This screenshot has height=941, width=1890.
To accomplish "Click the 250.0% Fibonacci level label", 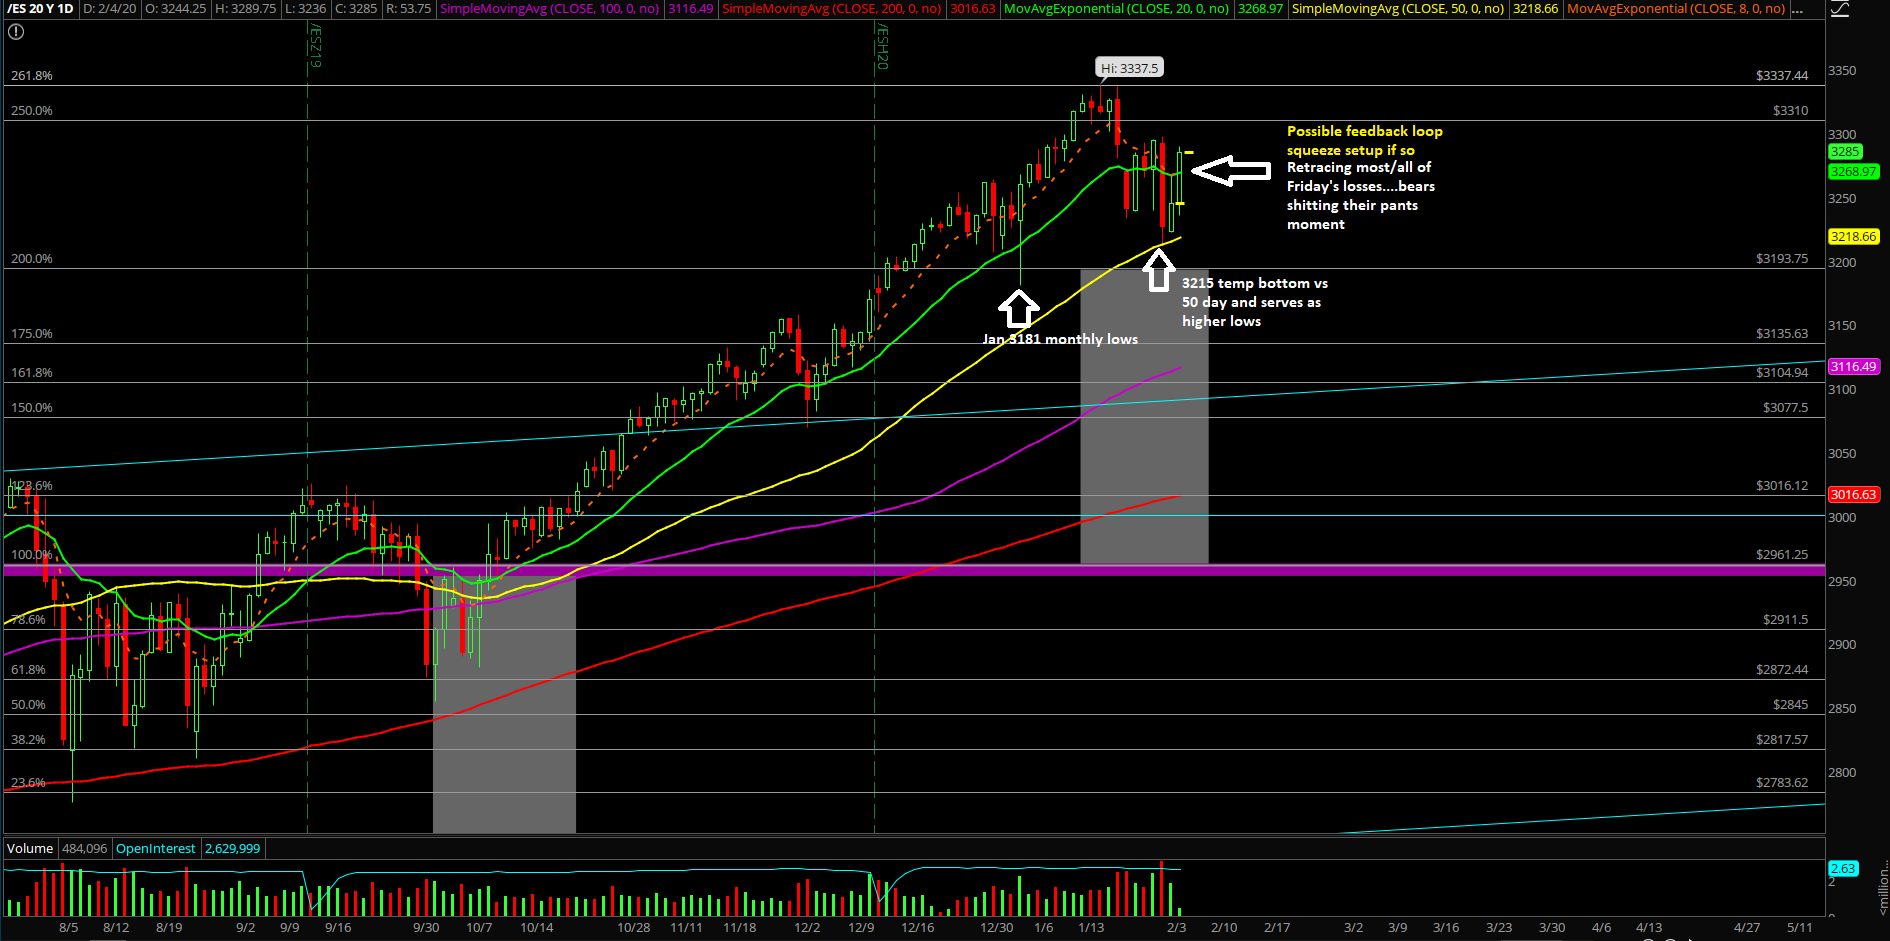I will pyautogui.click(x=32, y=111).
